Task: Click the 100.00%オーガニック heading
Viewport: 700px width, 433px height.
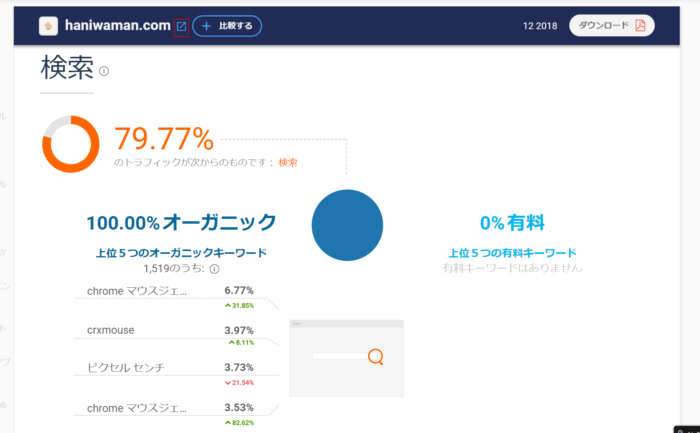Action: click(181, 222)
